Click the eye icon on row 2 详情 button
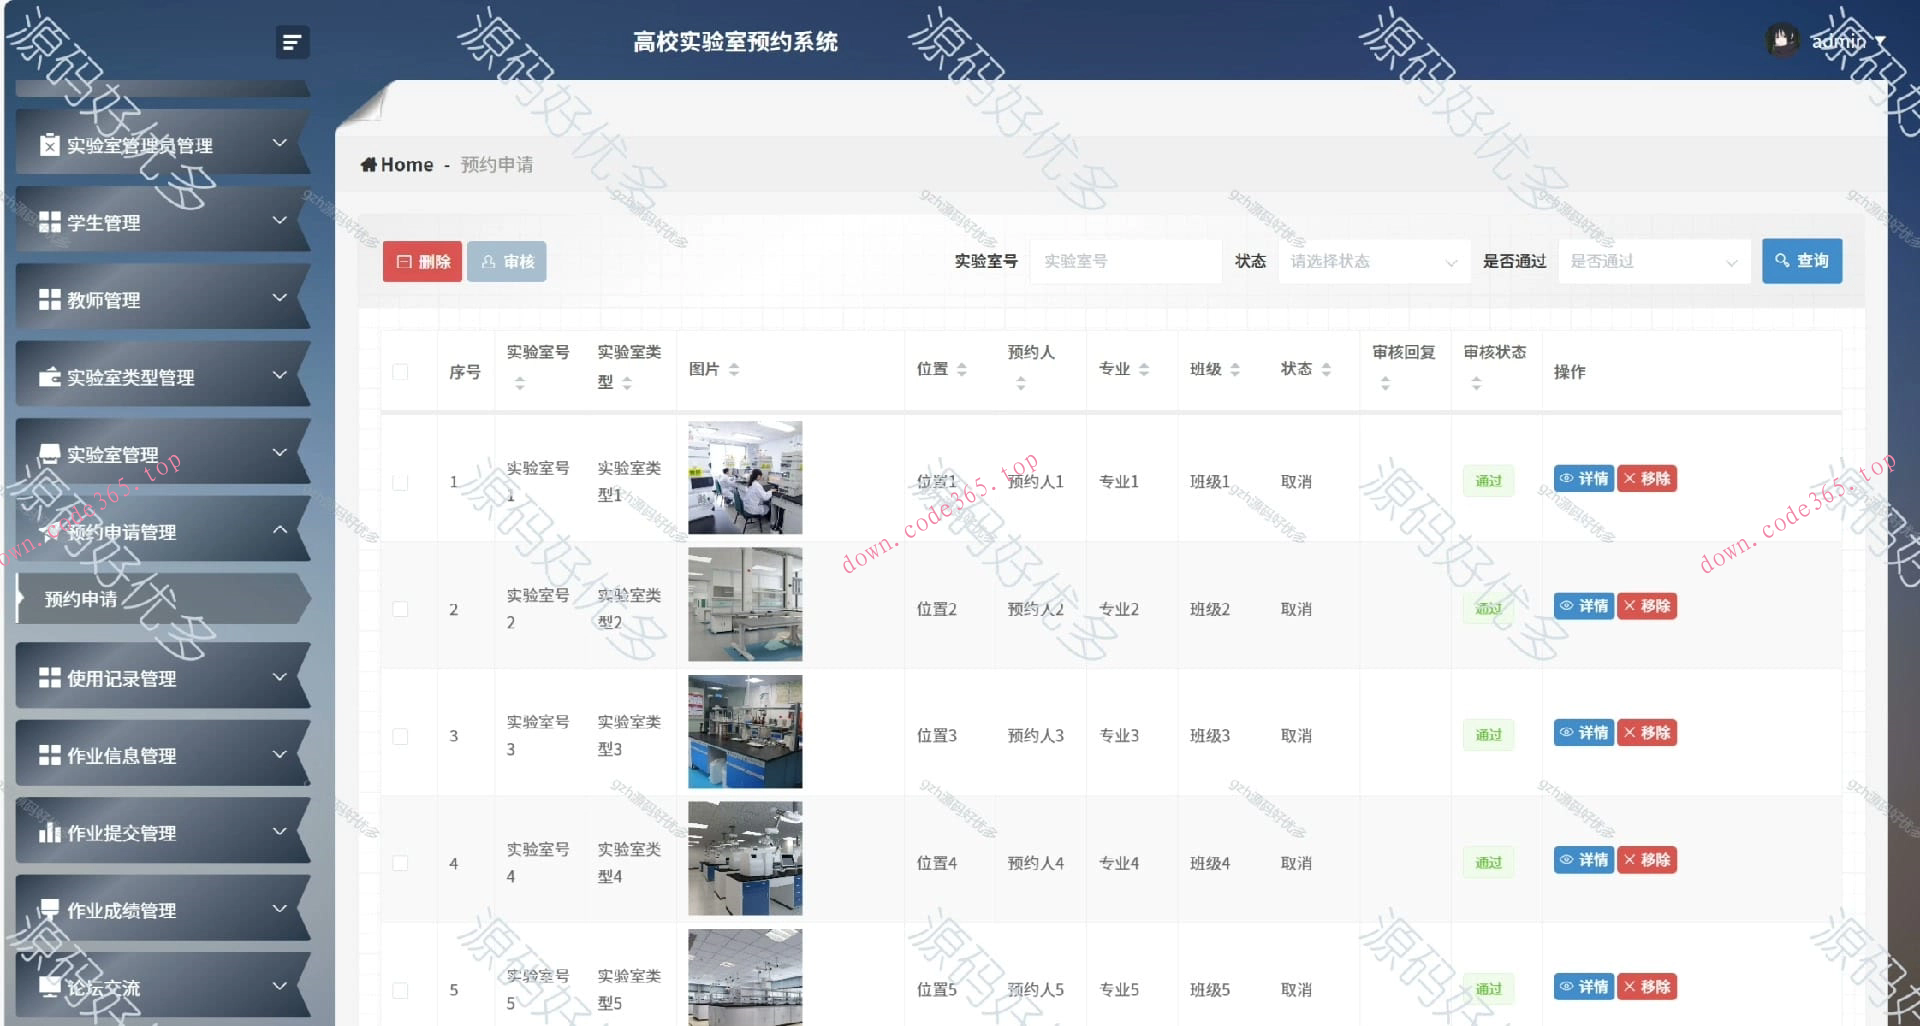The image size is (1920, 1026). (x=1566, y=606)
